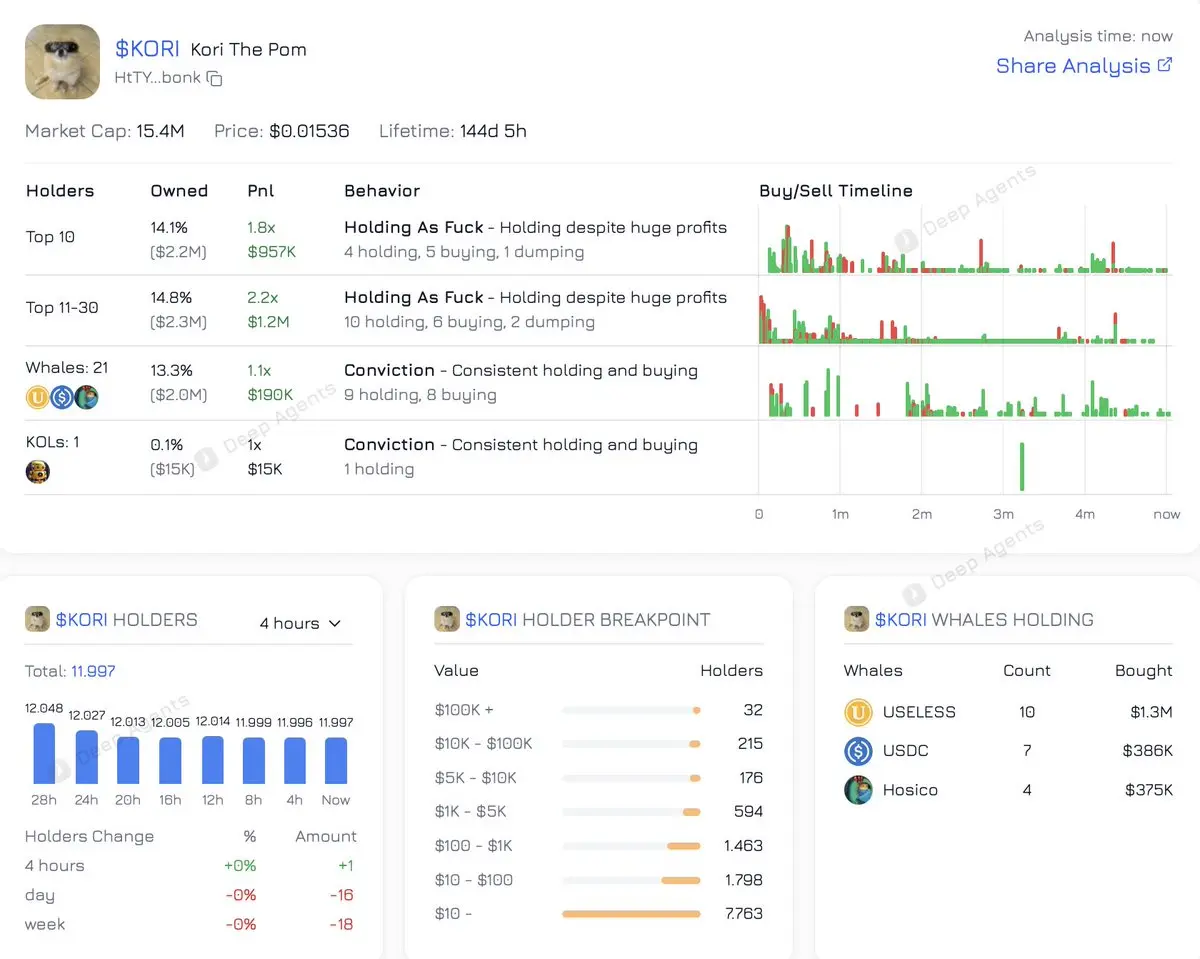This screenshot has height=959, width=1200.
Task: Click the $KORI ticker link in header
Action: (147, 49)
